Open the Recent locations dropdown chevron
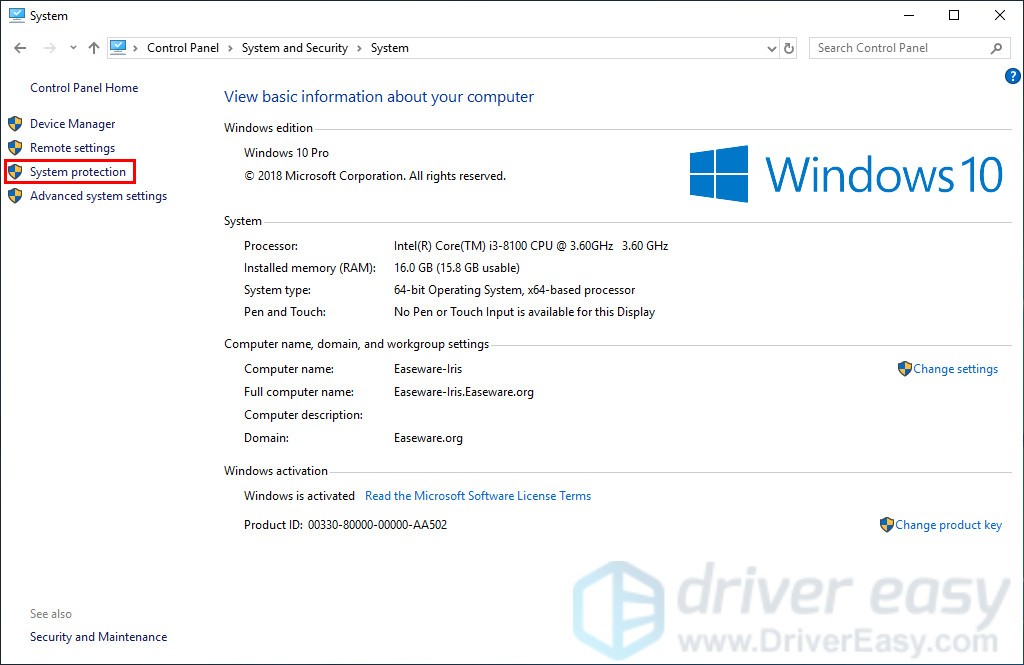The width and height of the screenshot is (1024, 665). 73,48
